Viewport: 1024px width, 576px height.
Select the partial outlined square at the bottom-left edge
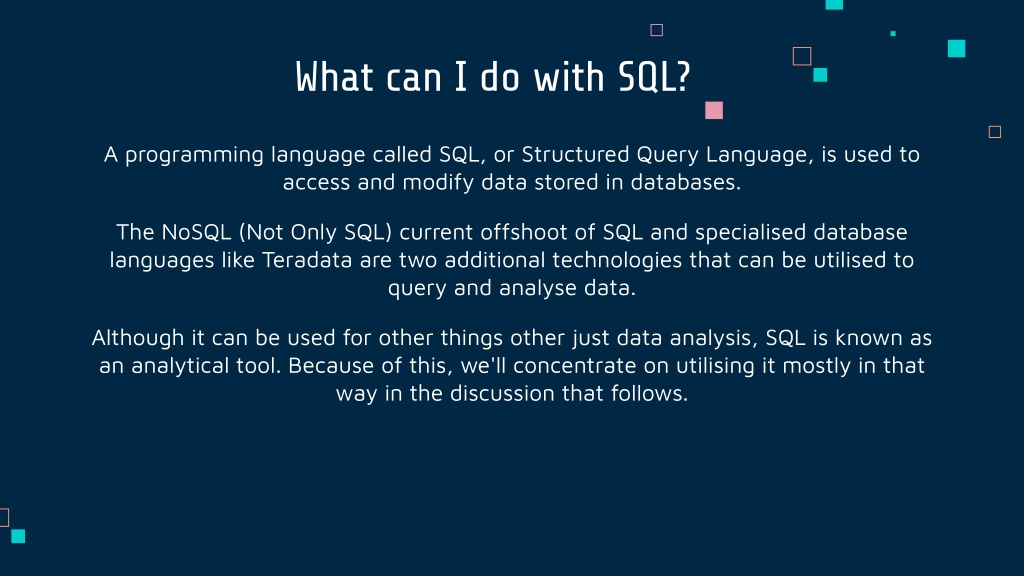[4, 517]
